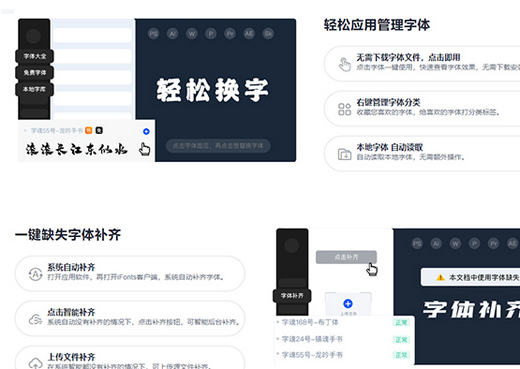This screenshot has height=369, width=520.
Task: Click blue plus upload icon above 上传文件
Action: pyautogui.click(x=348, y=304)
